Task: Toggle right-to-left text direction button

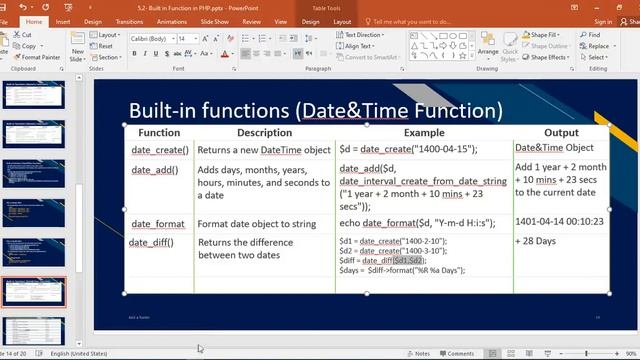Action: [309, 53]
